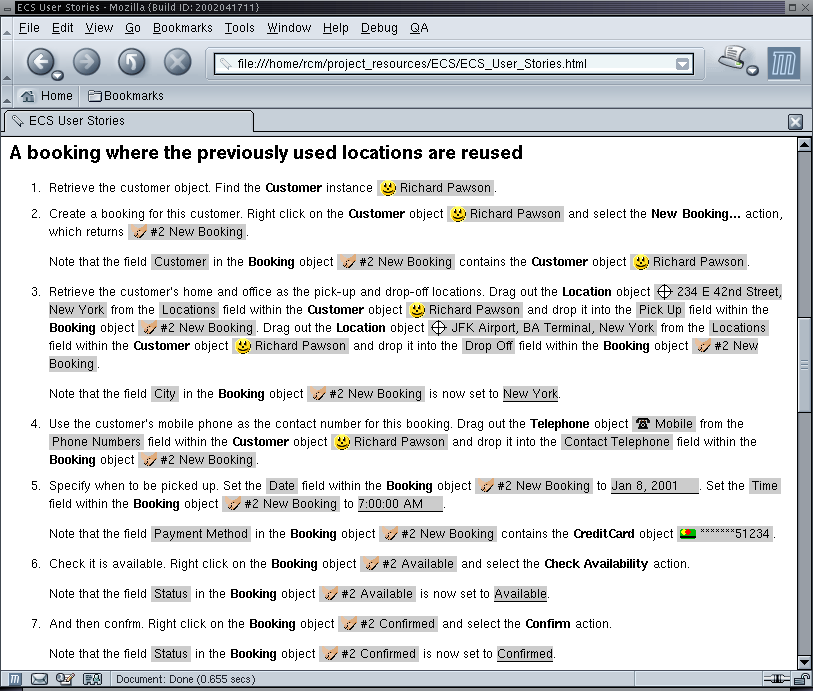
Task: Open Mail from the status bar icon
Action: coord(40,680)
